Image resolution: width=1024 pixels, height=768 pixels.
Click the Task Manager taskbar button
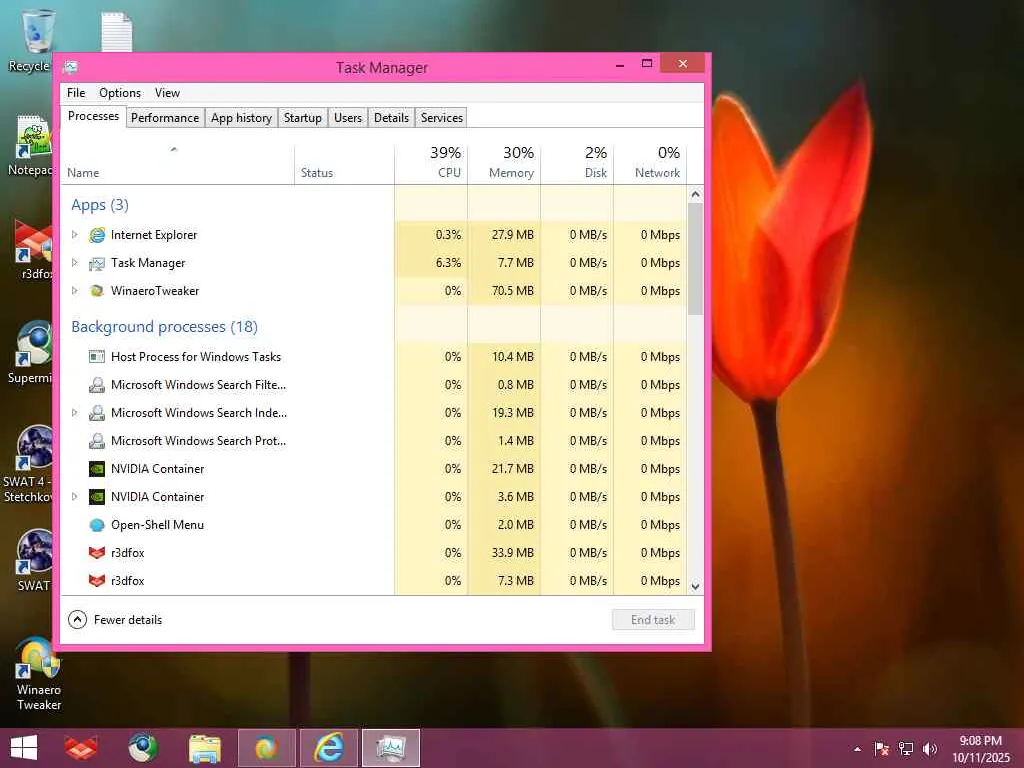[391, 748]
